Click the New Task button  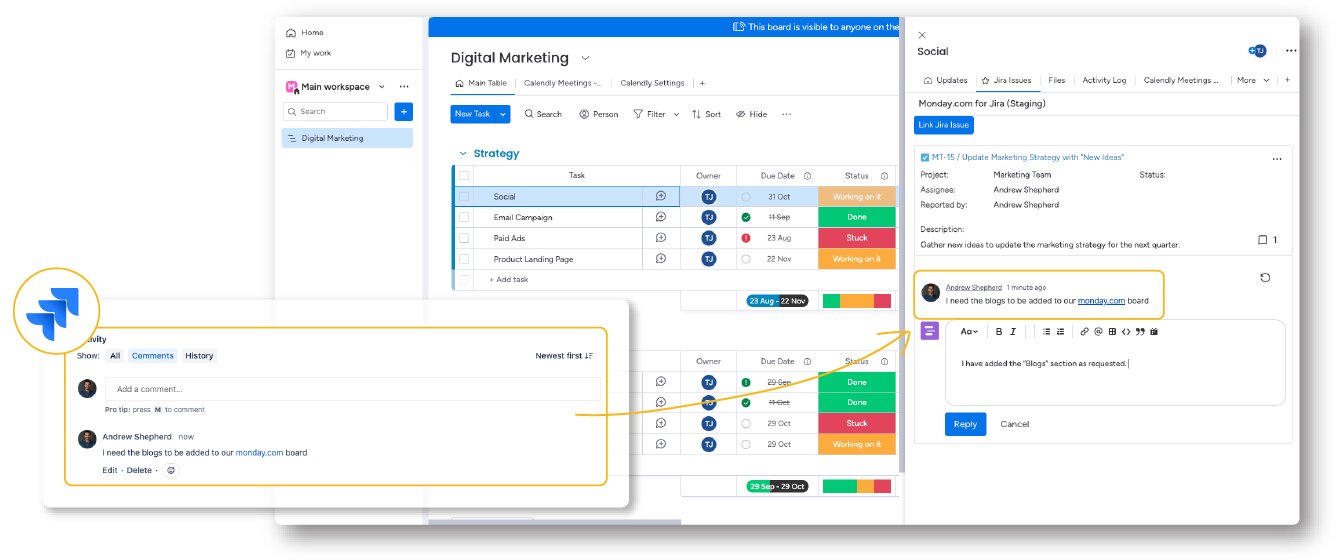pos(473,114)
